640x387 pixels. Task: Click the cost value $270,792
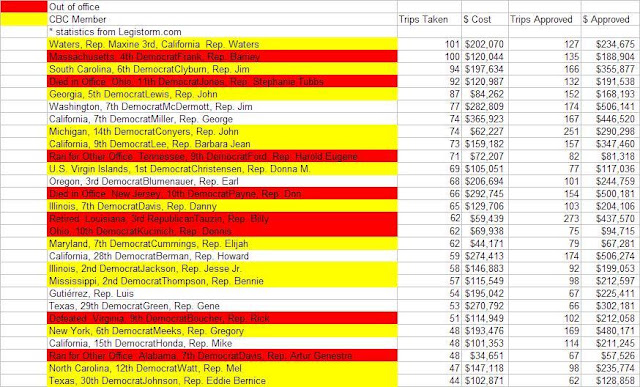[x=484, y=306]
